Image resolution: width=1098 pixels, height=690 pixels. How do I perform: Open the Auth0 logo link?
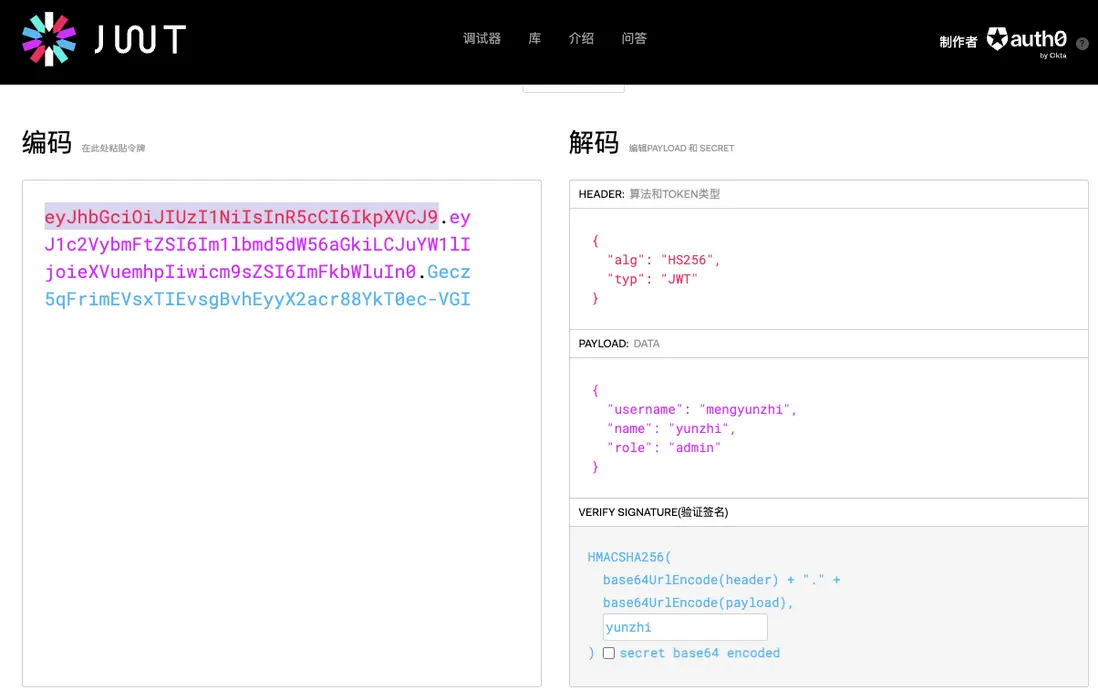click(1027, 40)
